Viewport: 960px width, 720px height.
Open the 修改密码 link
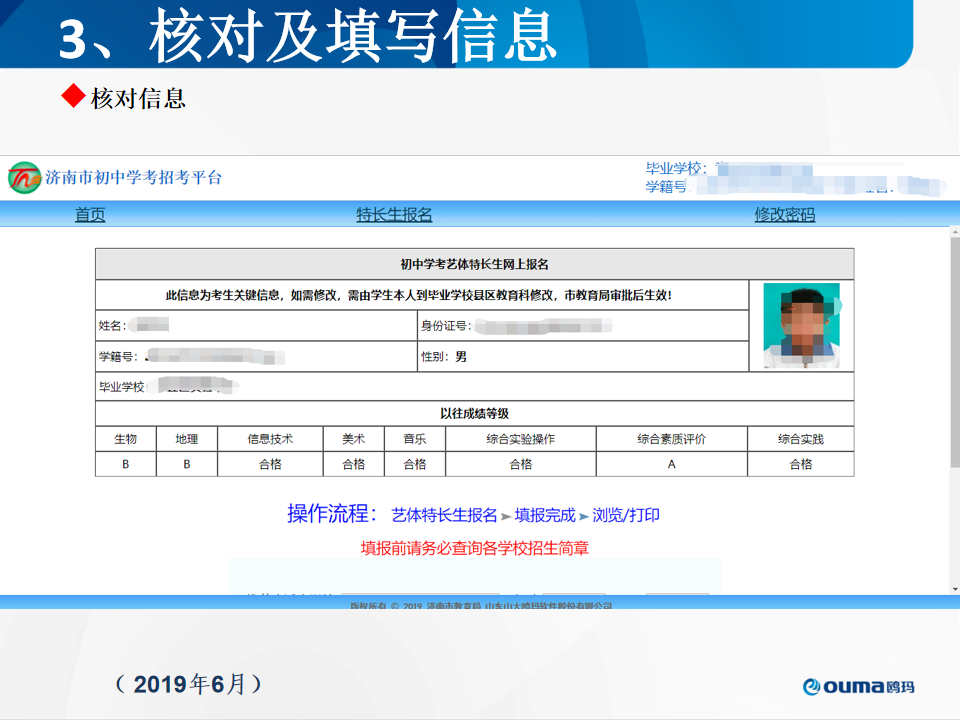(784, 214)
